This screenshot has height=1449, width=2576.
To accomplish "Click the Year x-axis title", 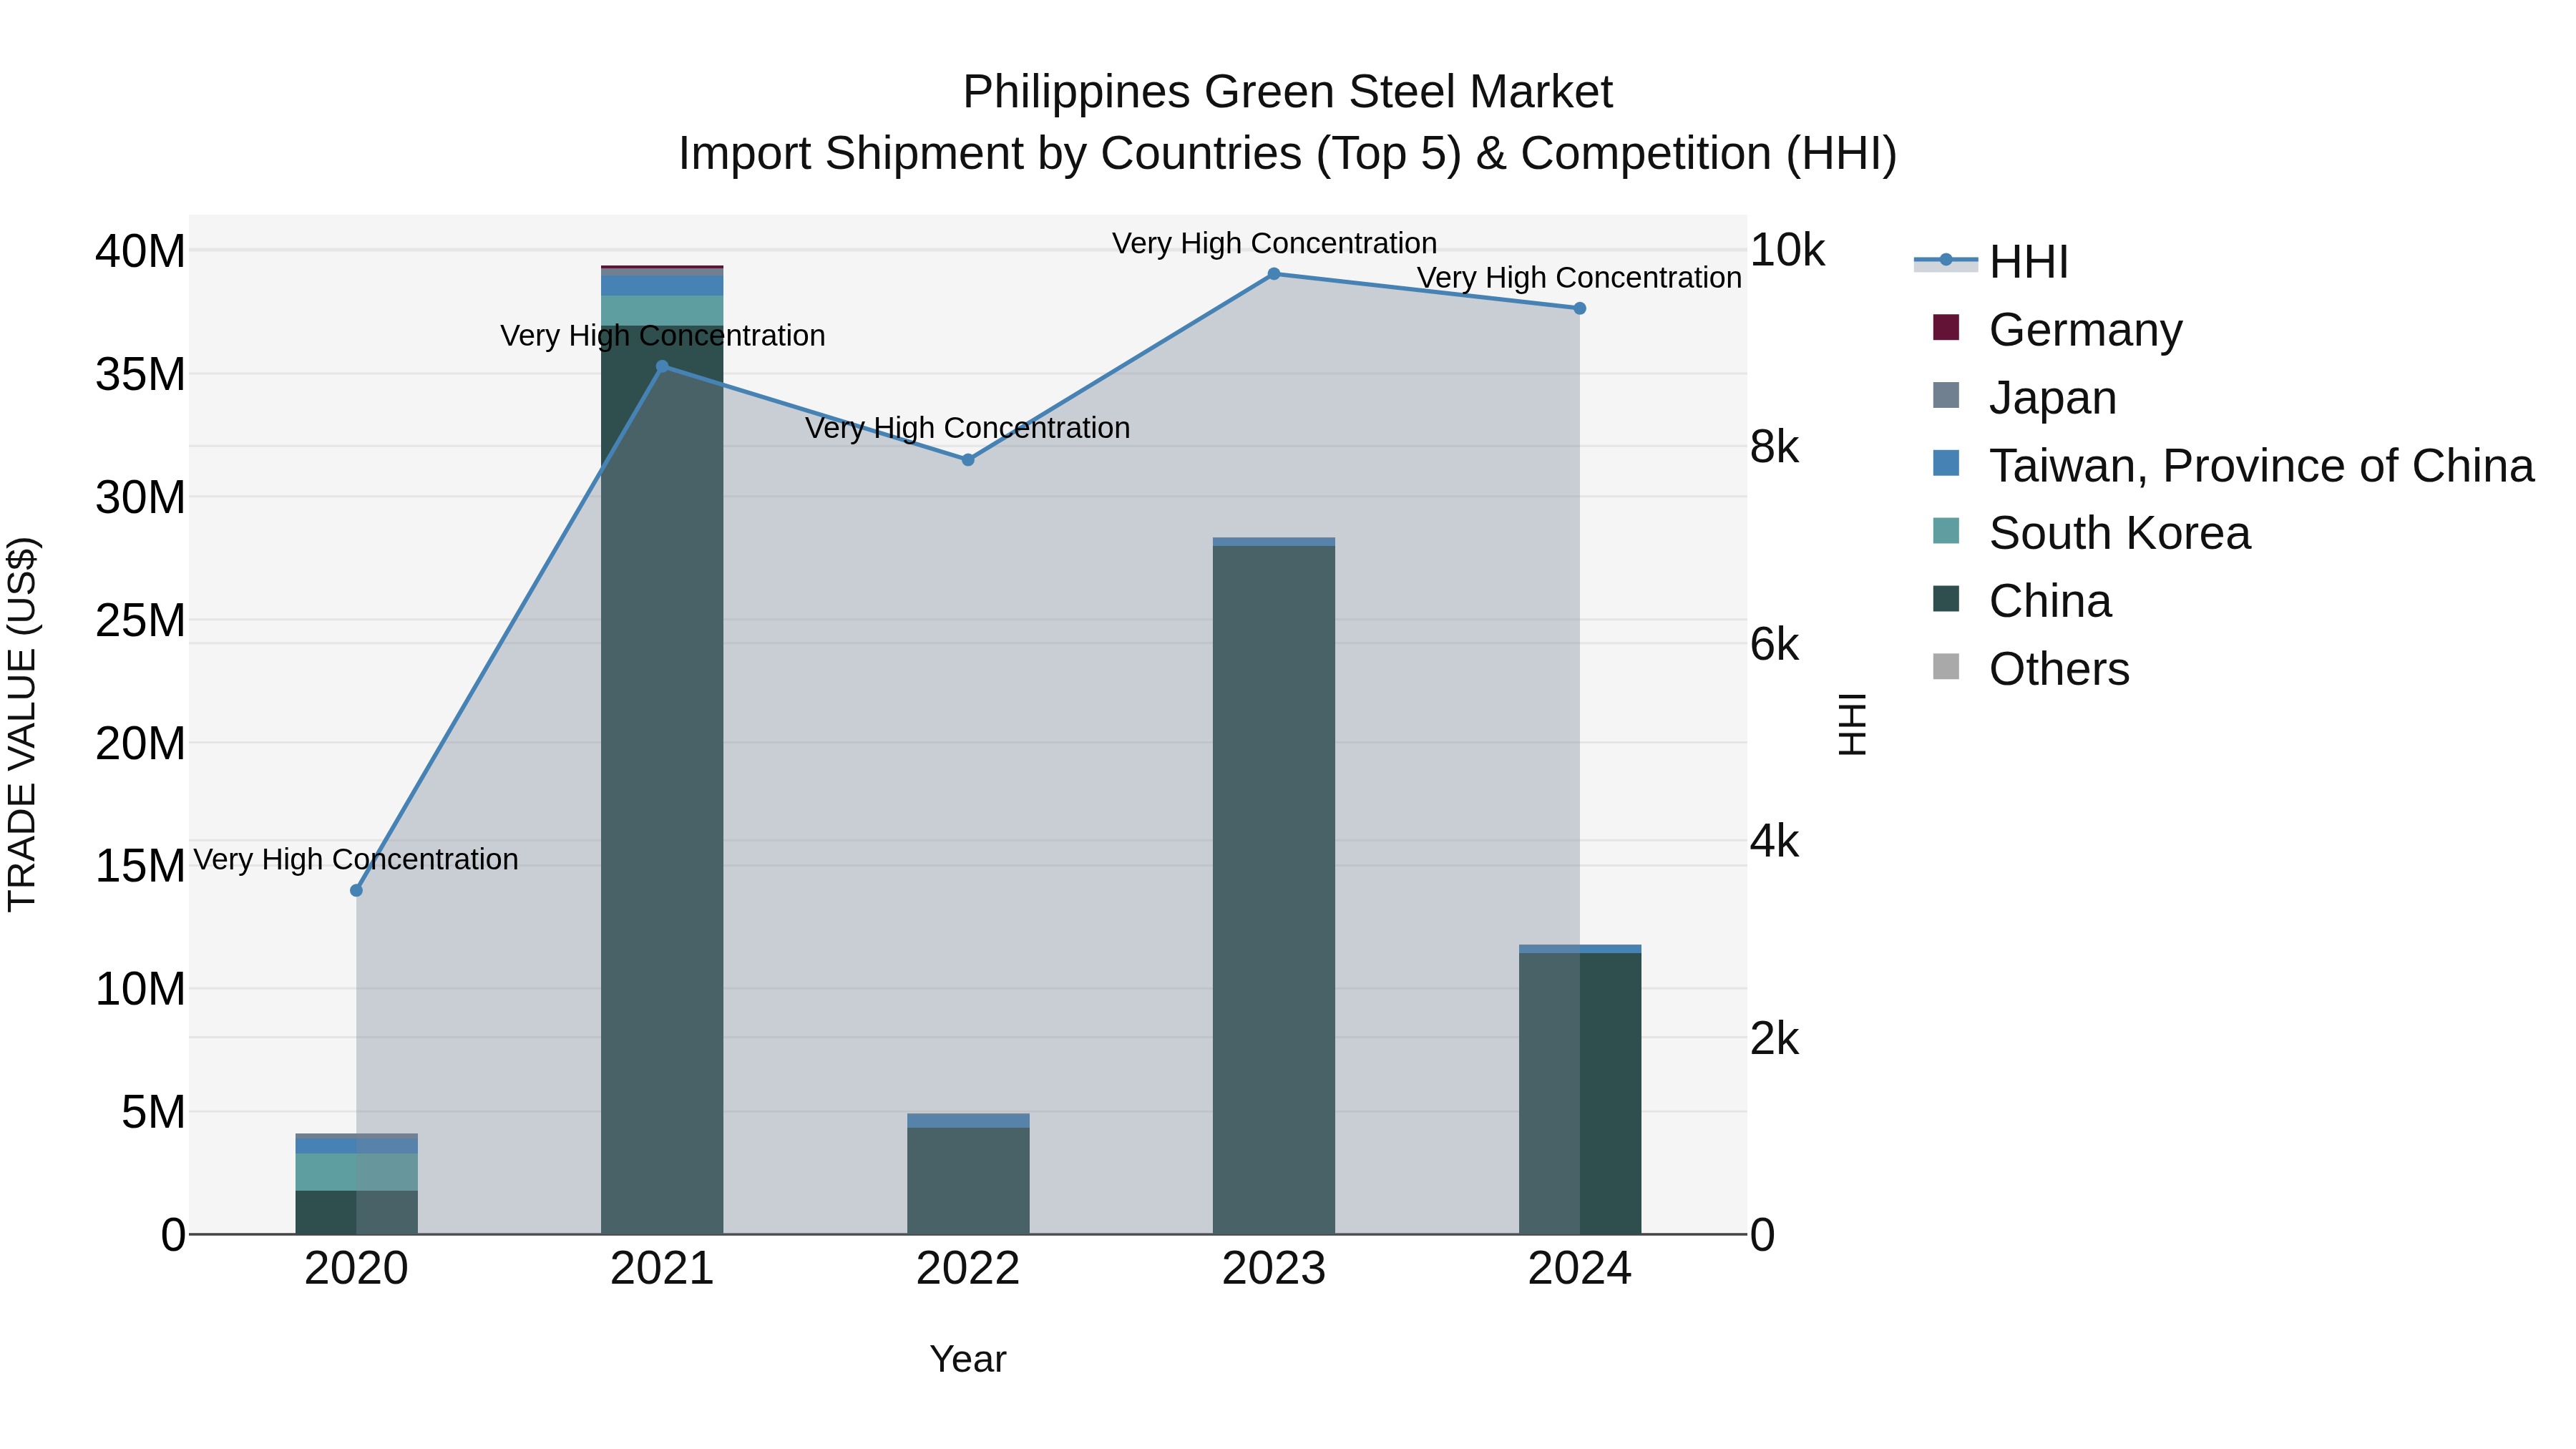I will pos(968,1359).
